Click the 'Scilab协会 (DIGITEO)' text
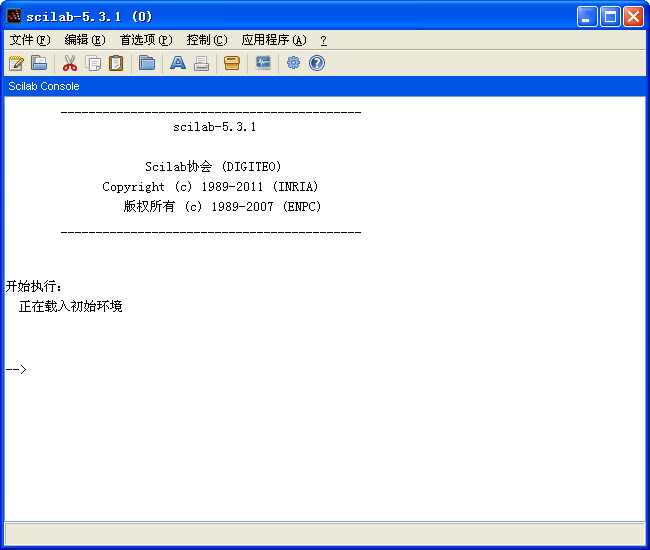The height and width of the screenshot is (550, 650). 213,167
